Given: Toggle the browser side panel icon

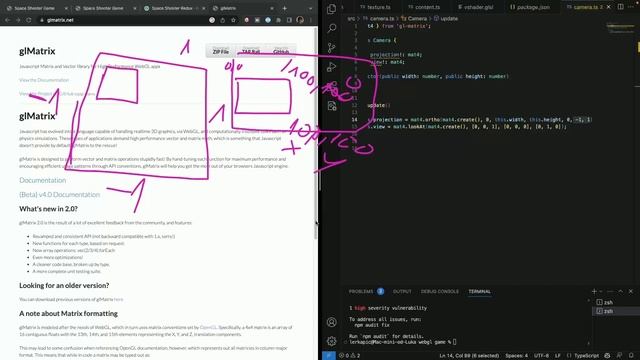Looking at the screenshot, I should coord(289,20).
